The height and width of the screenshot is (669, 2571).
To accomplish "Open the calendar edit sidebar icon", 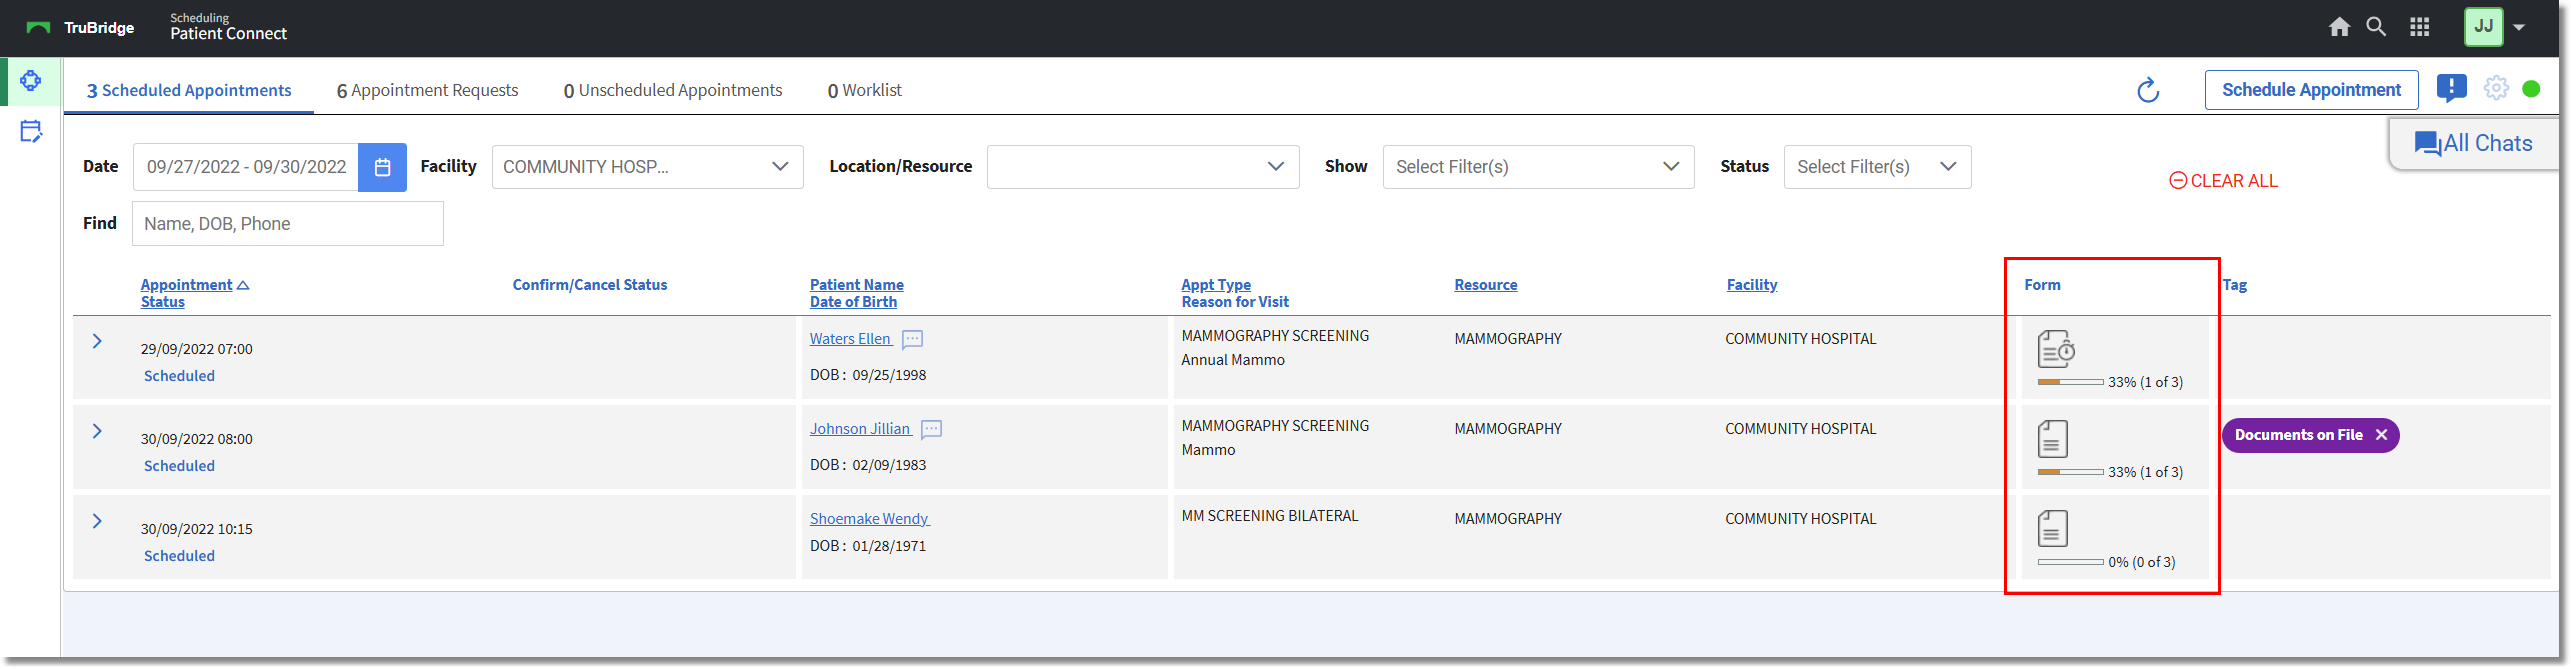I will coord(31,131).
